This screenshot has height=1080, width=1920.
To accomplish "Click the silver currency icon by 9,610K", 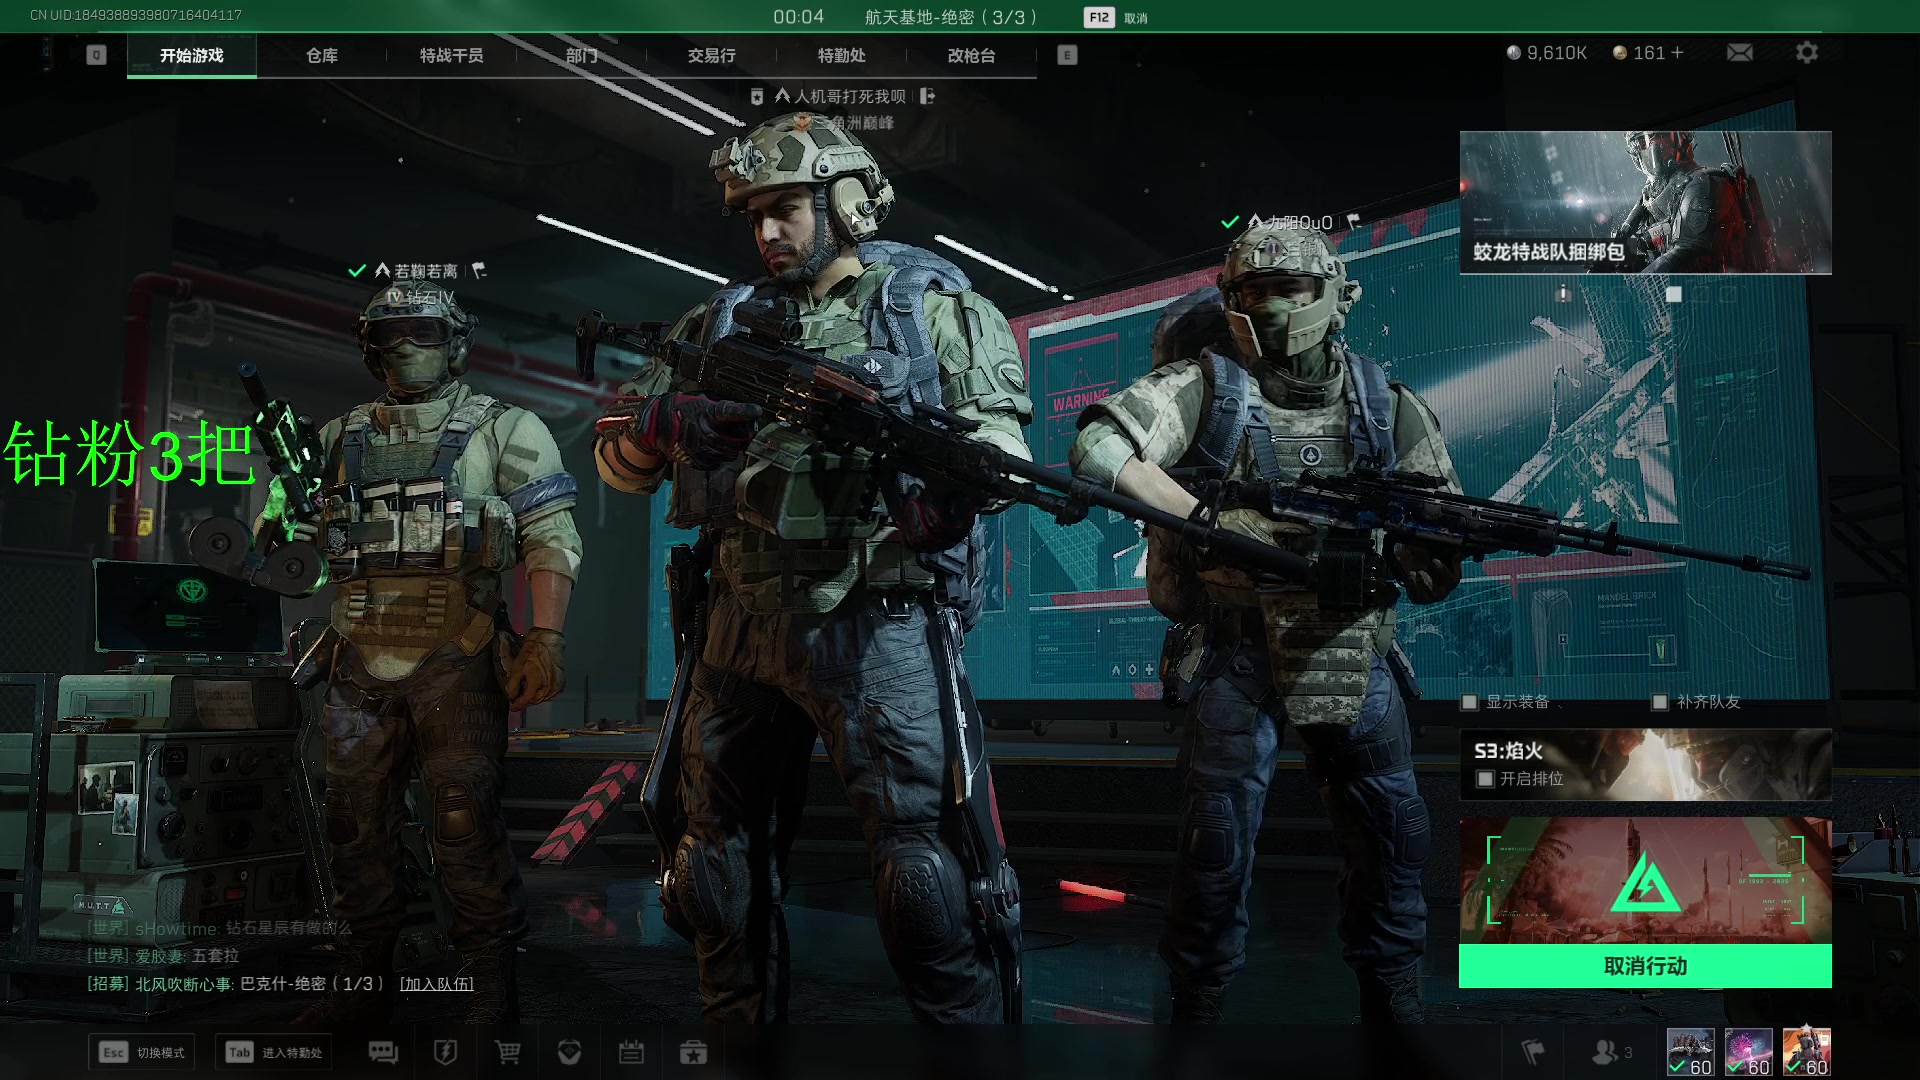I will [1514, 53].
